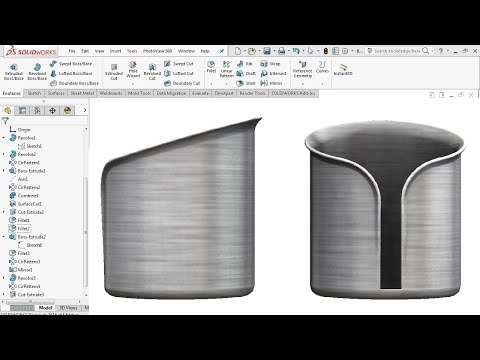Select SurfaceCut1 in feature tree
Viewport: 480px width, 360px height.
coord(26,204)
